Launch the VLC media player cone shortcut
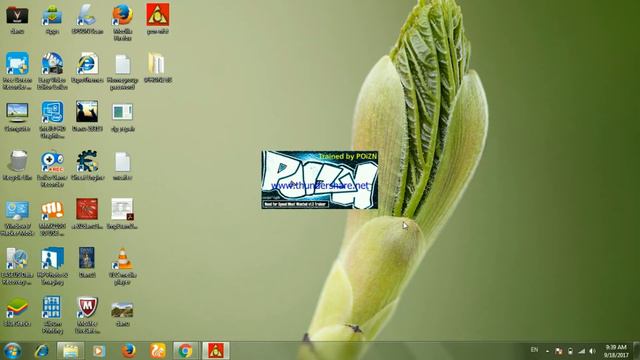Screen dimensions: 640x360 coord(122,259)
